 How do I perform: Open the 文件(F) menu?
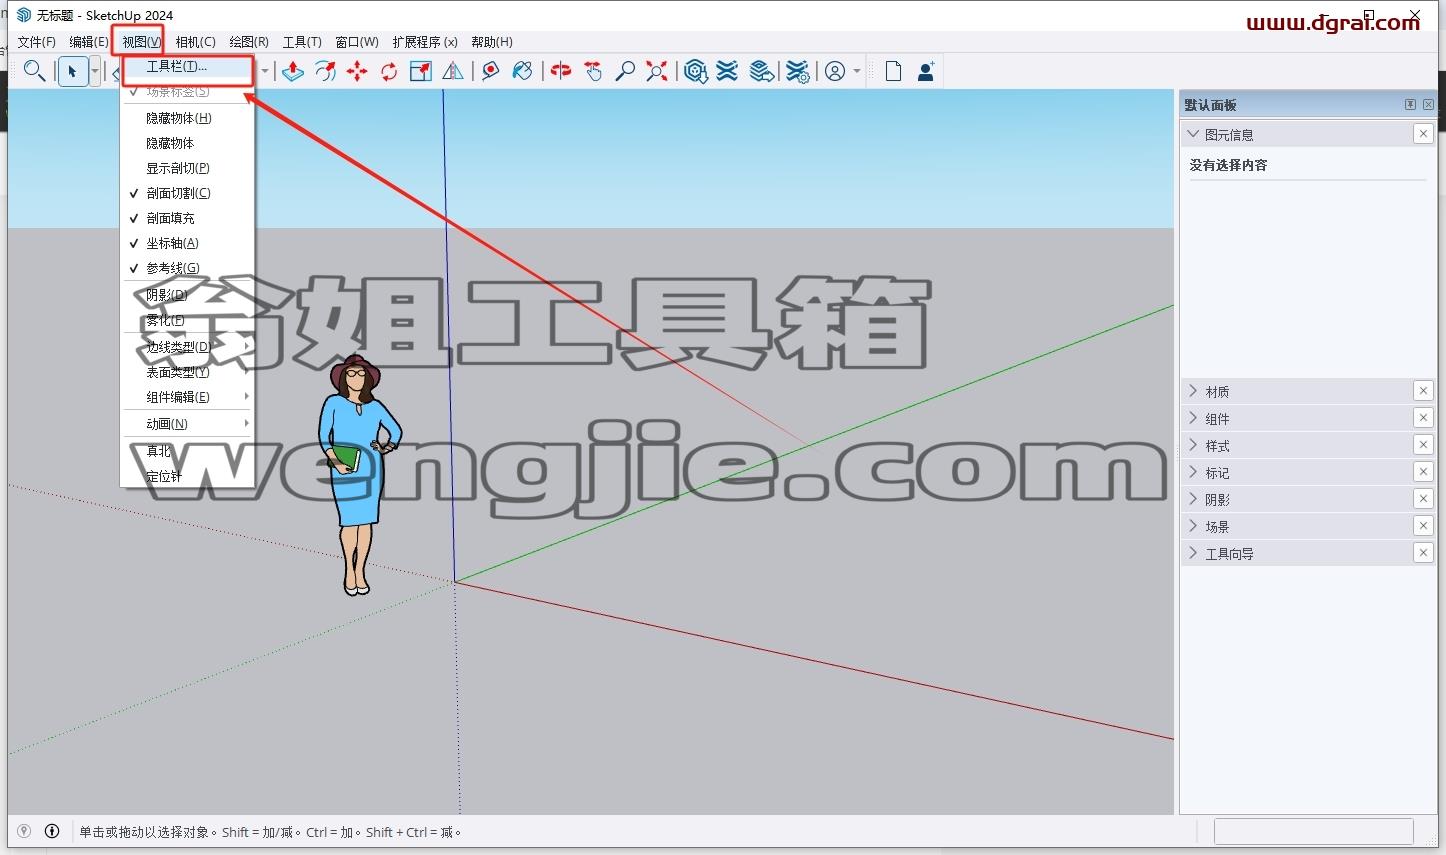pyautogui.click(x=37, y=42)
